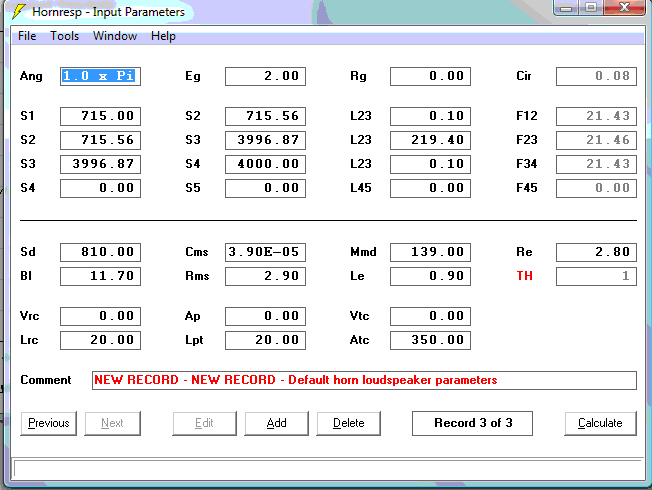The height and width of the screenshot is (490, 652).
Task: Click the Cms field with 3.90E-05
Action: (265, 252)
